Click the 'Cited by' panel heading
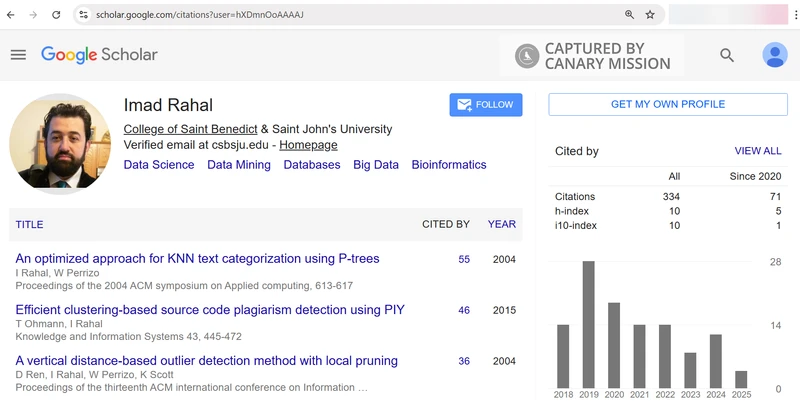This screenshot has height=401, width=800. 577,151
